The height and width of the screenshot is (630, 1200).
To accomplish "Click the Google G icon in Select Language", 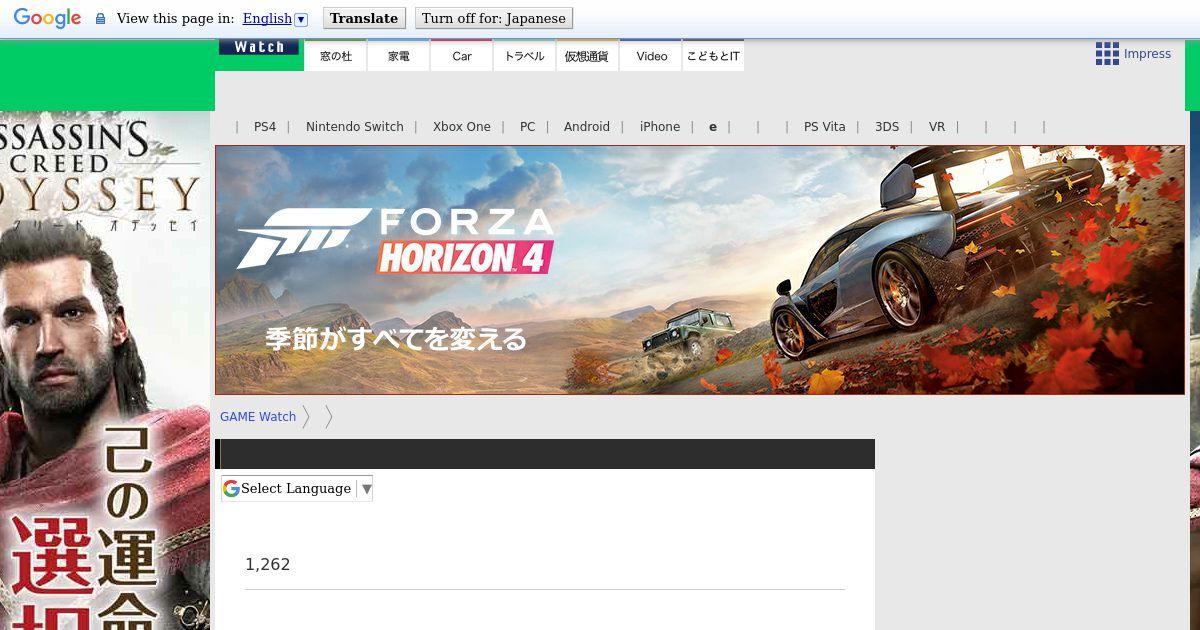I will click(232, 488).
